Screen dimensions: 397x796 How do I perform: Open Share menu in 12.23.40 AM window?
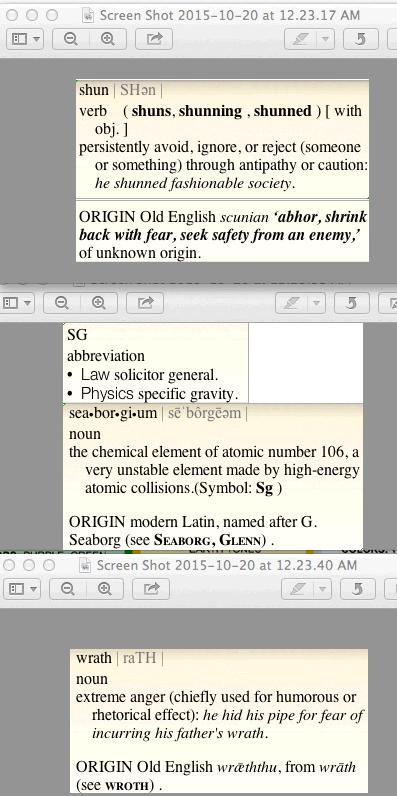coord(151,588)
